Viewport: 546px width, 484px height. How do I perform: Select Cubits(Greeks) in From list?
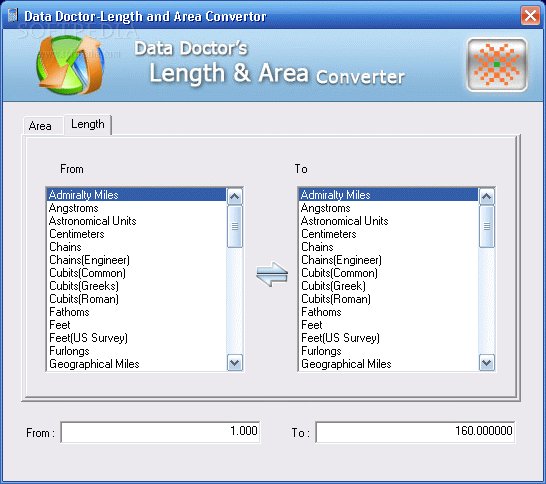point(136,286)
